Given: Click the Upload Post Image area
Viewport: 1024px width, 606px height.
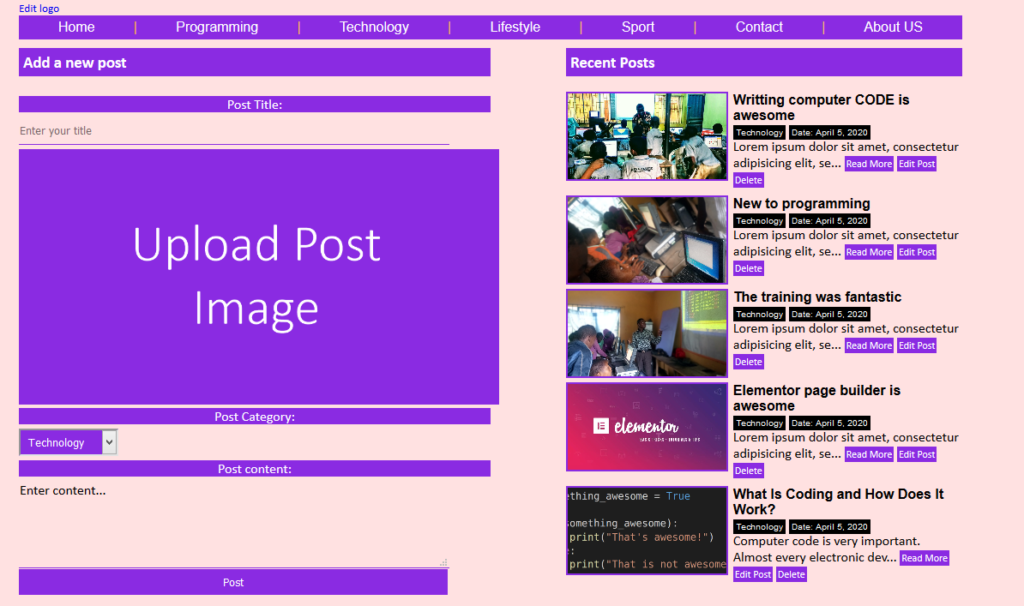Looking at the screenshot, I should (x=257, y=276).
